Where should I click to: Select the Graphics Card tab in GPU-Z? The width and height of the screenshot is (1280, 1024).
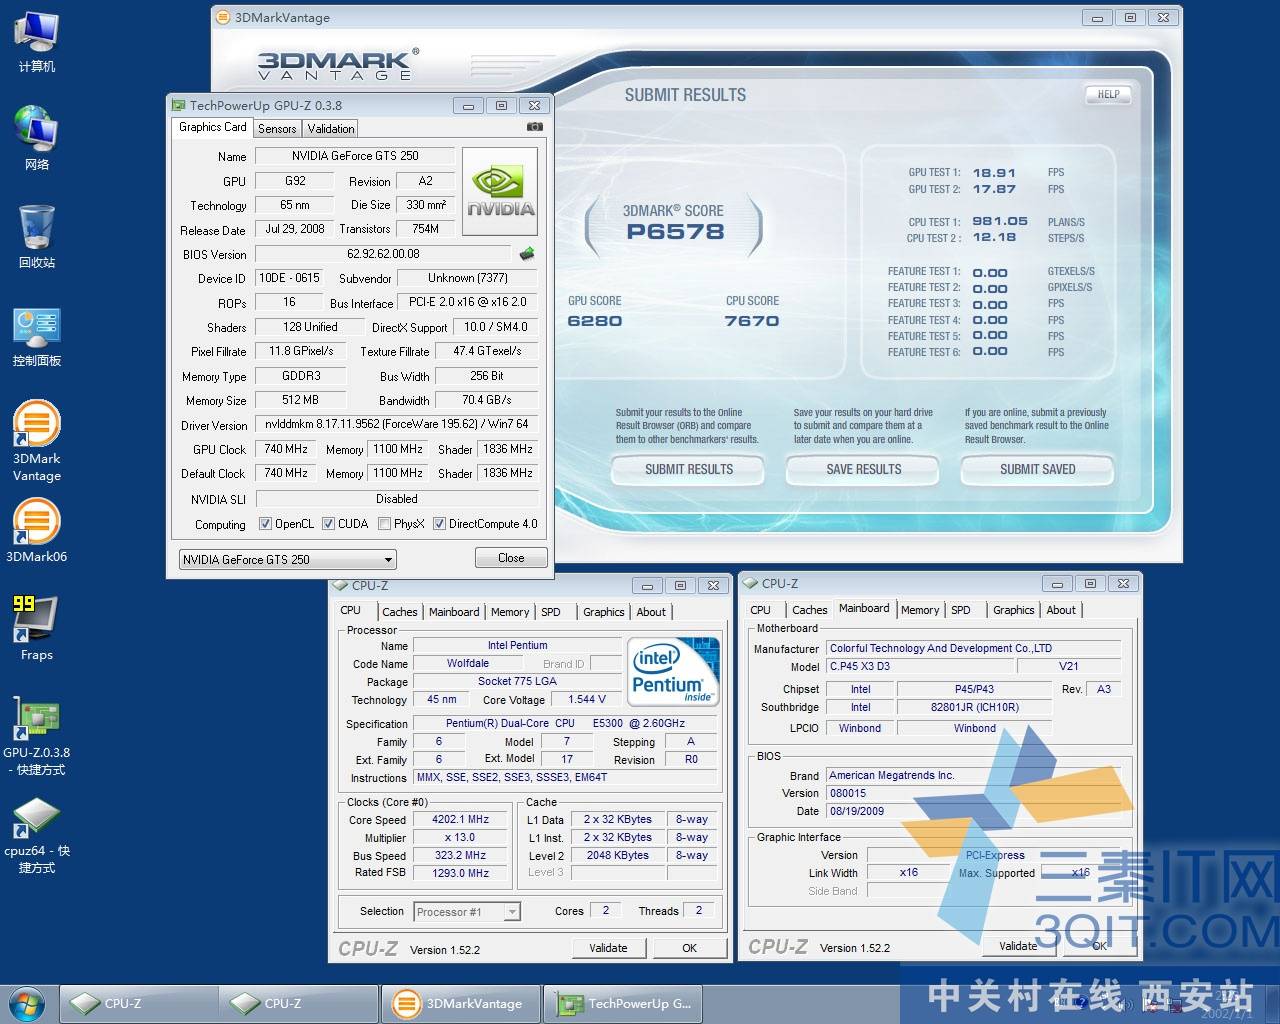212,127
